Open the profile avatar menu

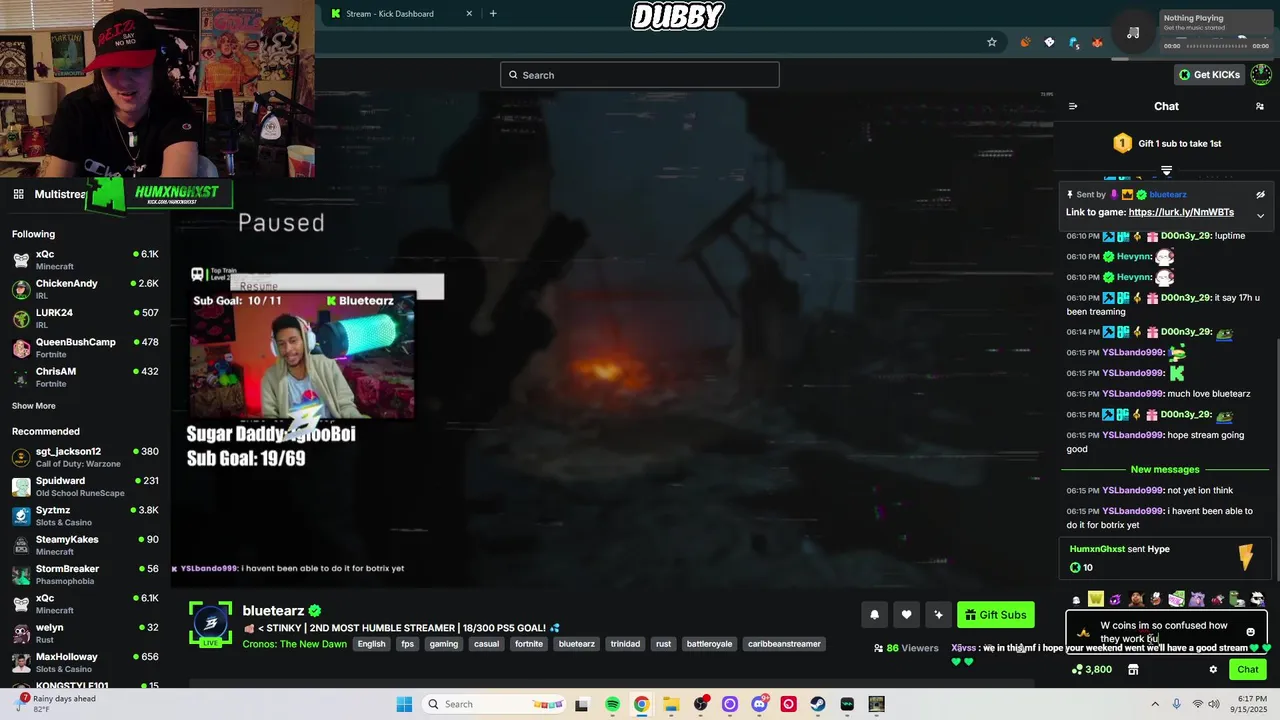(x=1262, y=74)
